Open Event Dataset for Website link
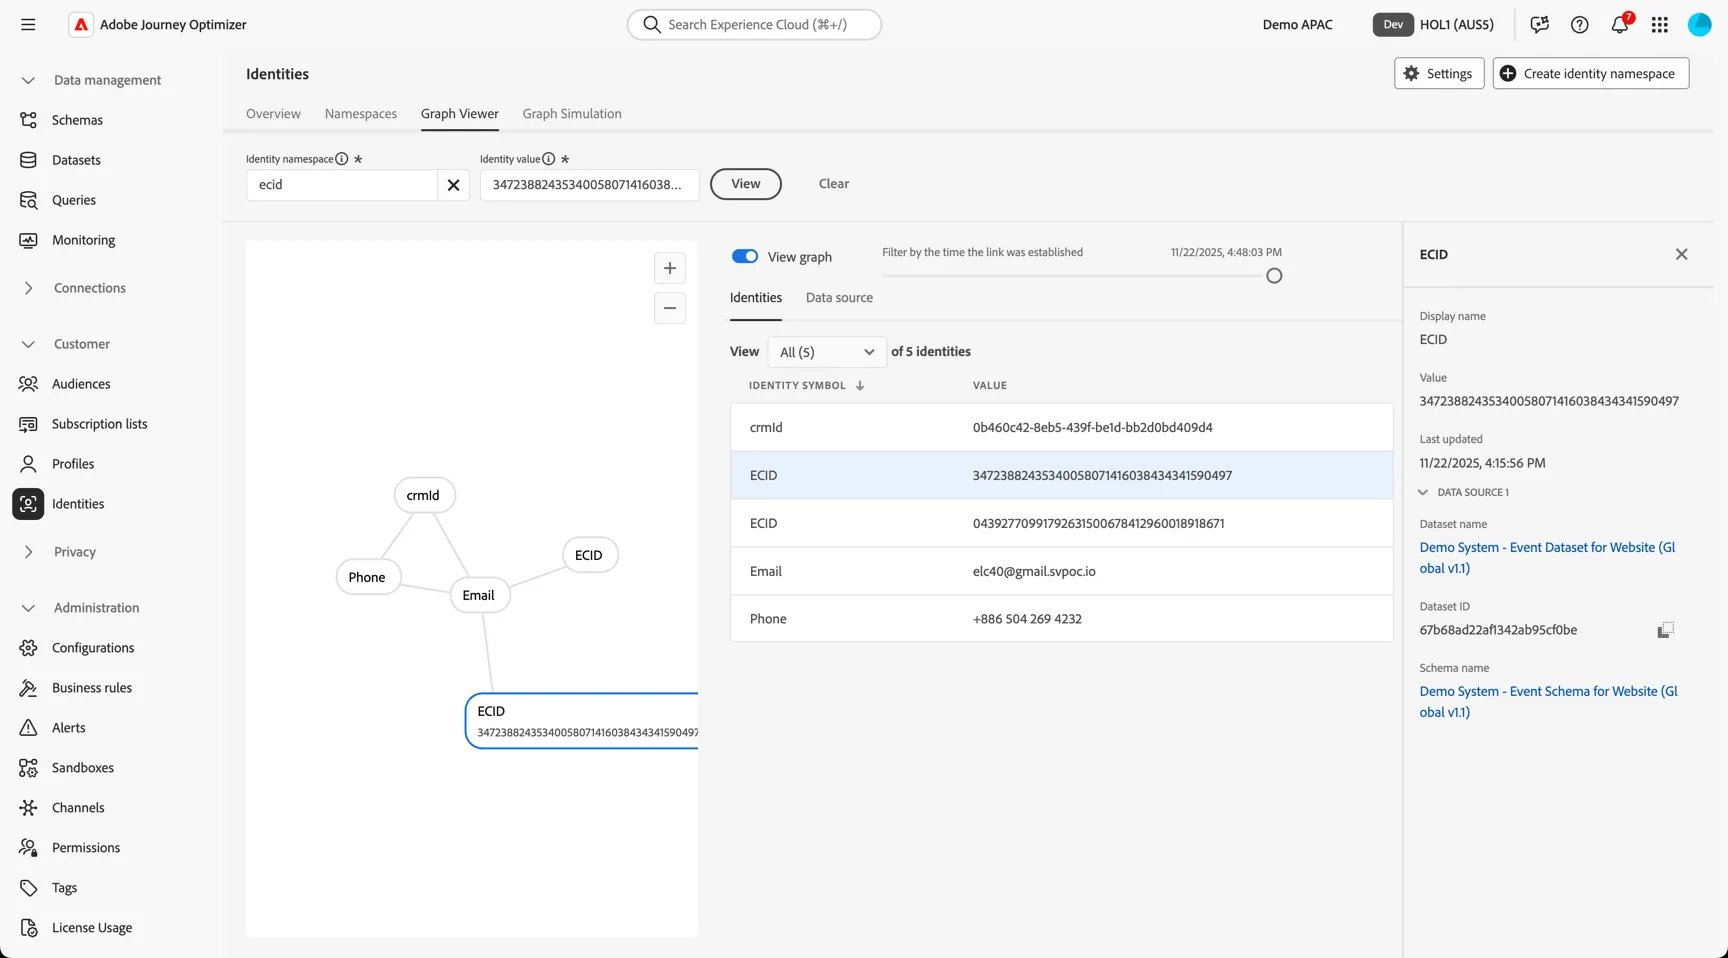The height and width of the screenshot is (958, 1728). point(1547,558)
